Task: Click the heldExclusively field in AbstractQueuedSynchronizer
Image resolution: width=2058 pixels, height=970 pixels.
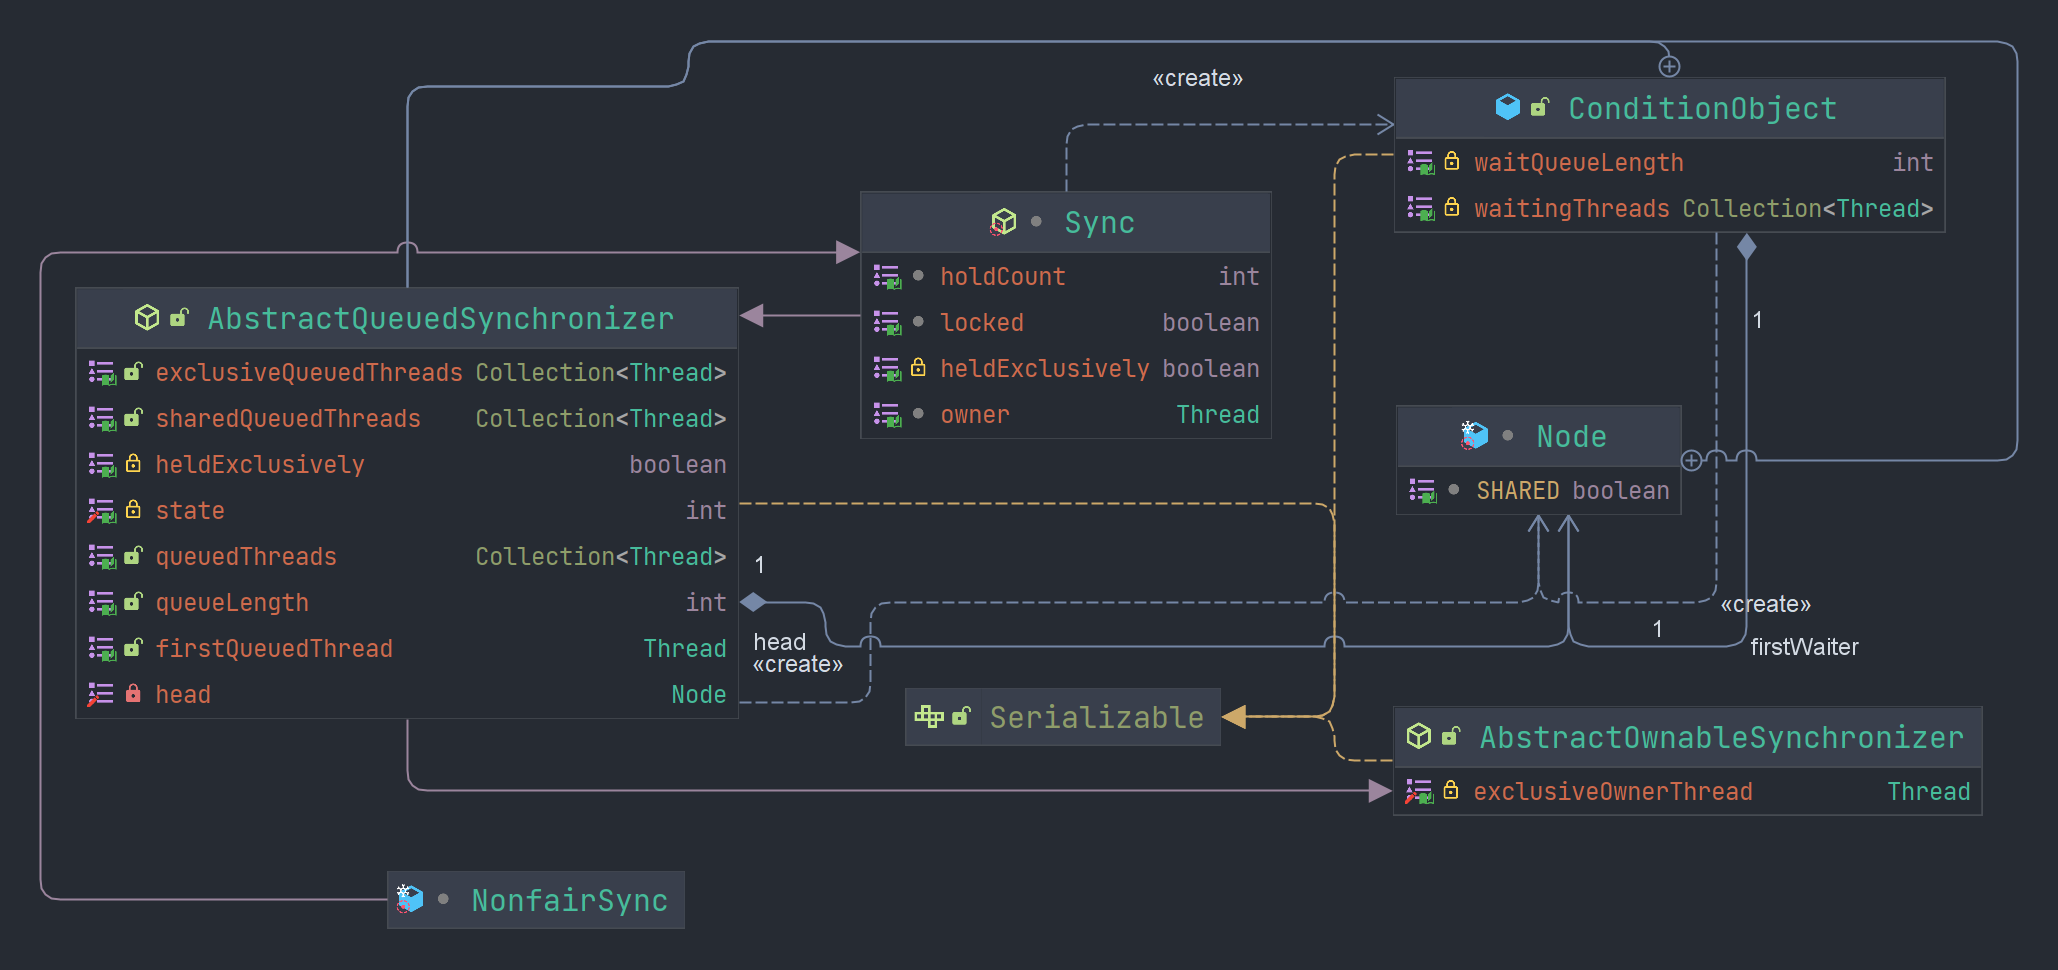Action: (x=260, y=465)
